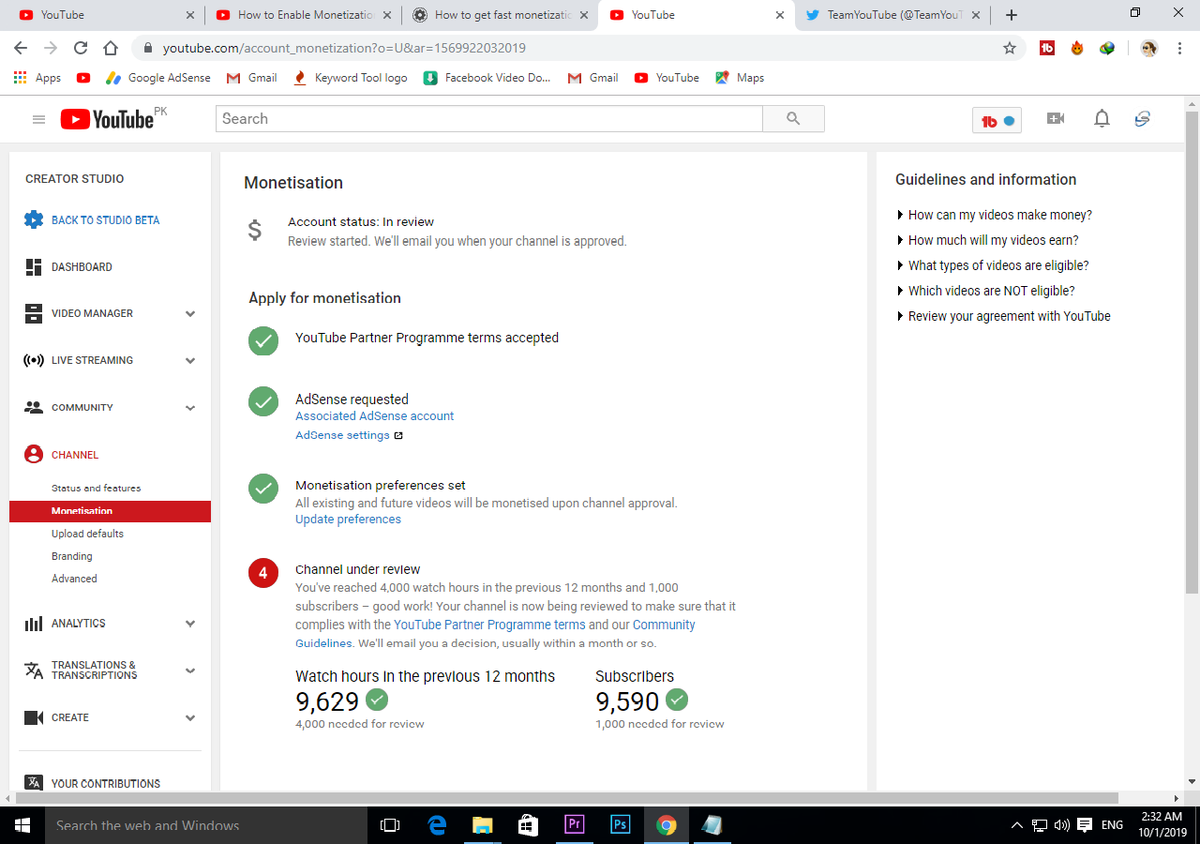The height and width of the screenshot is (844, 1200).
Task: Open the account avatar menu
Action: (x=1141, y=119)
